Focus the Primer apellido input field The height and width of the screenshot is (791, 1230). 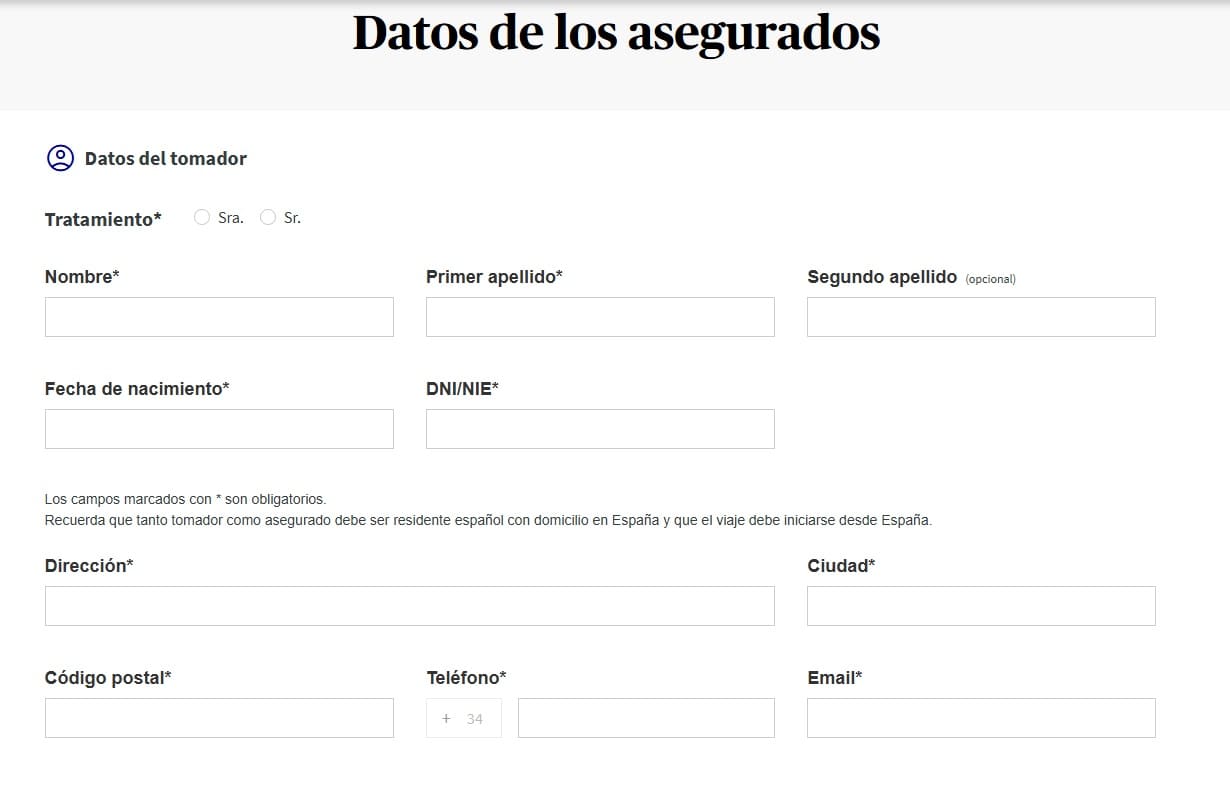tap(600, 317)
